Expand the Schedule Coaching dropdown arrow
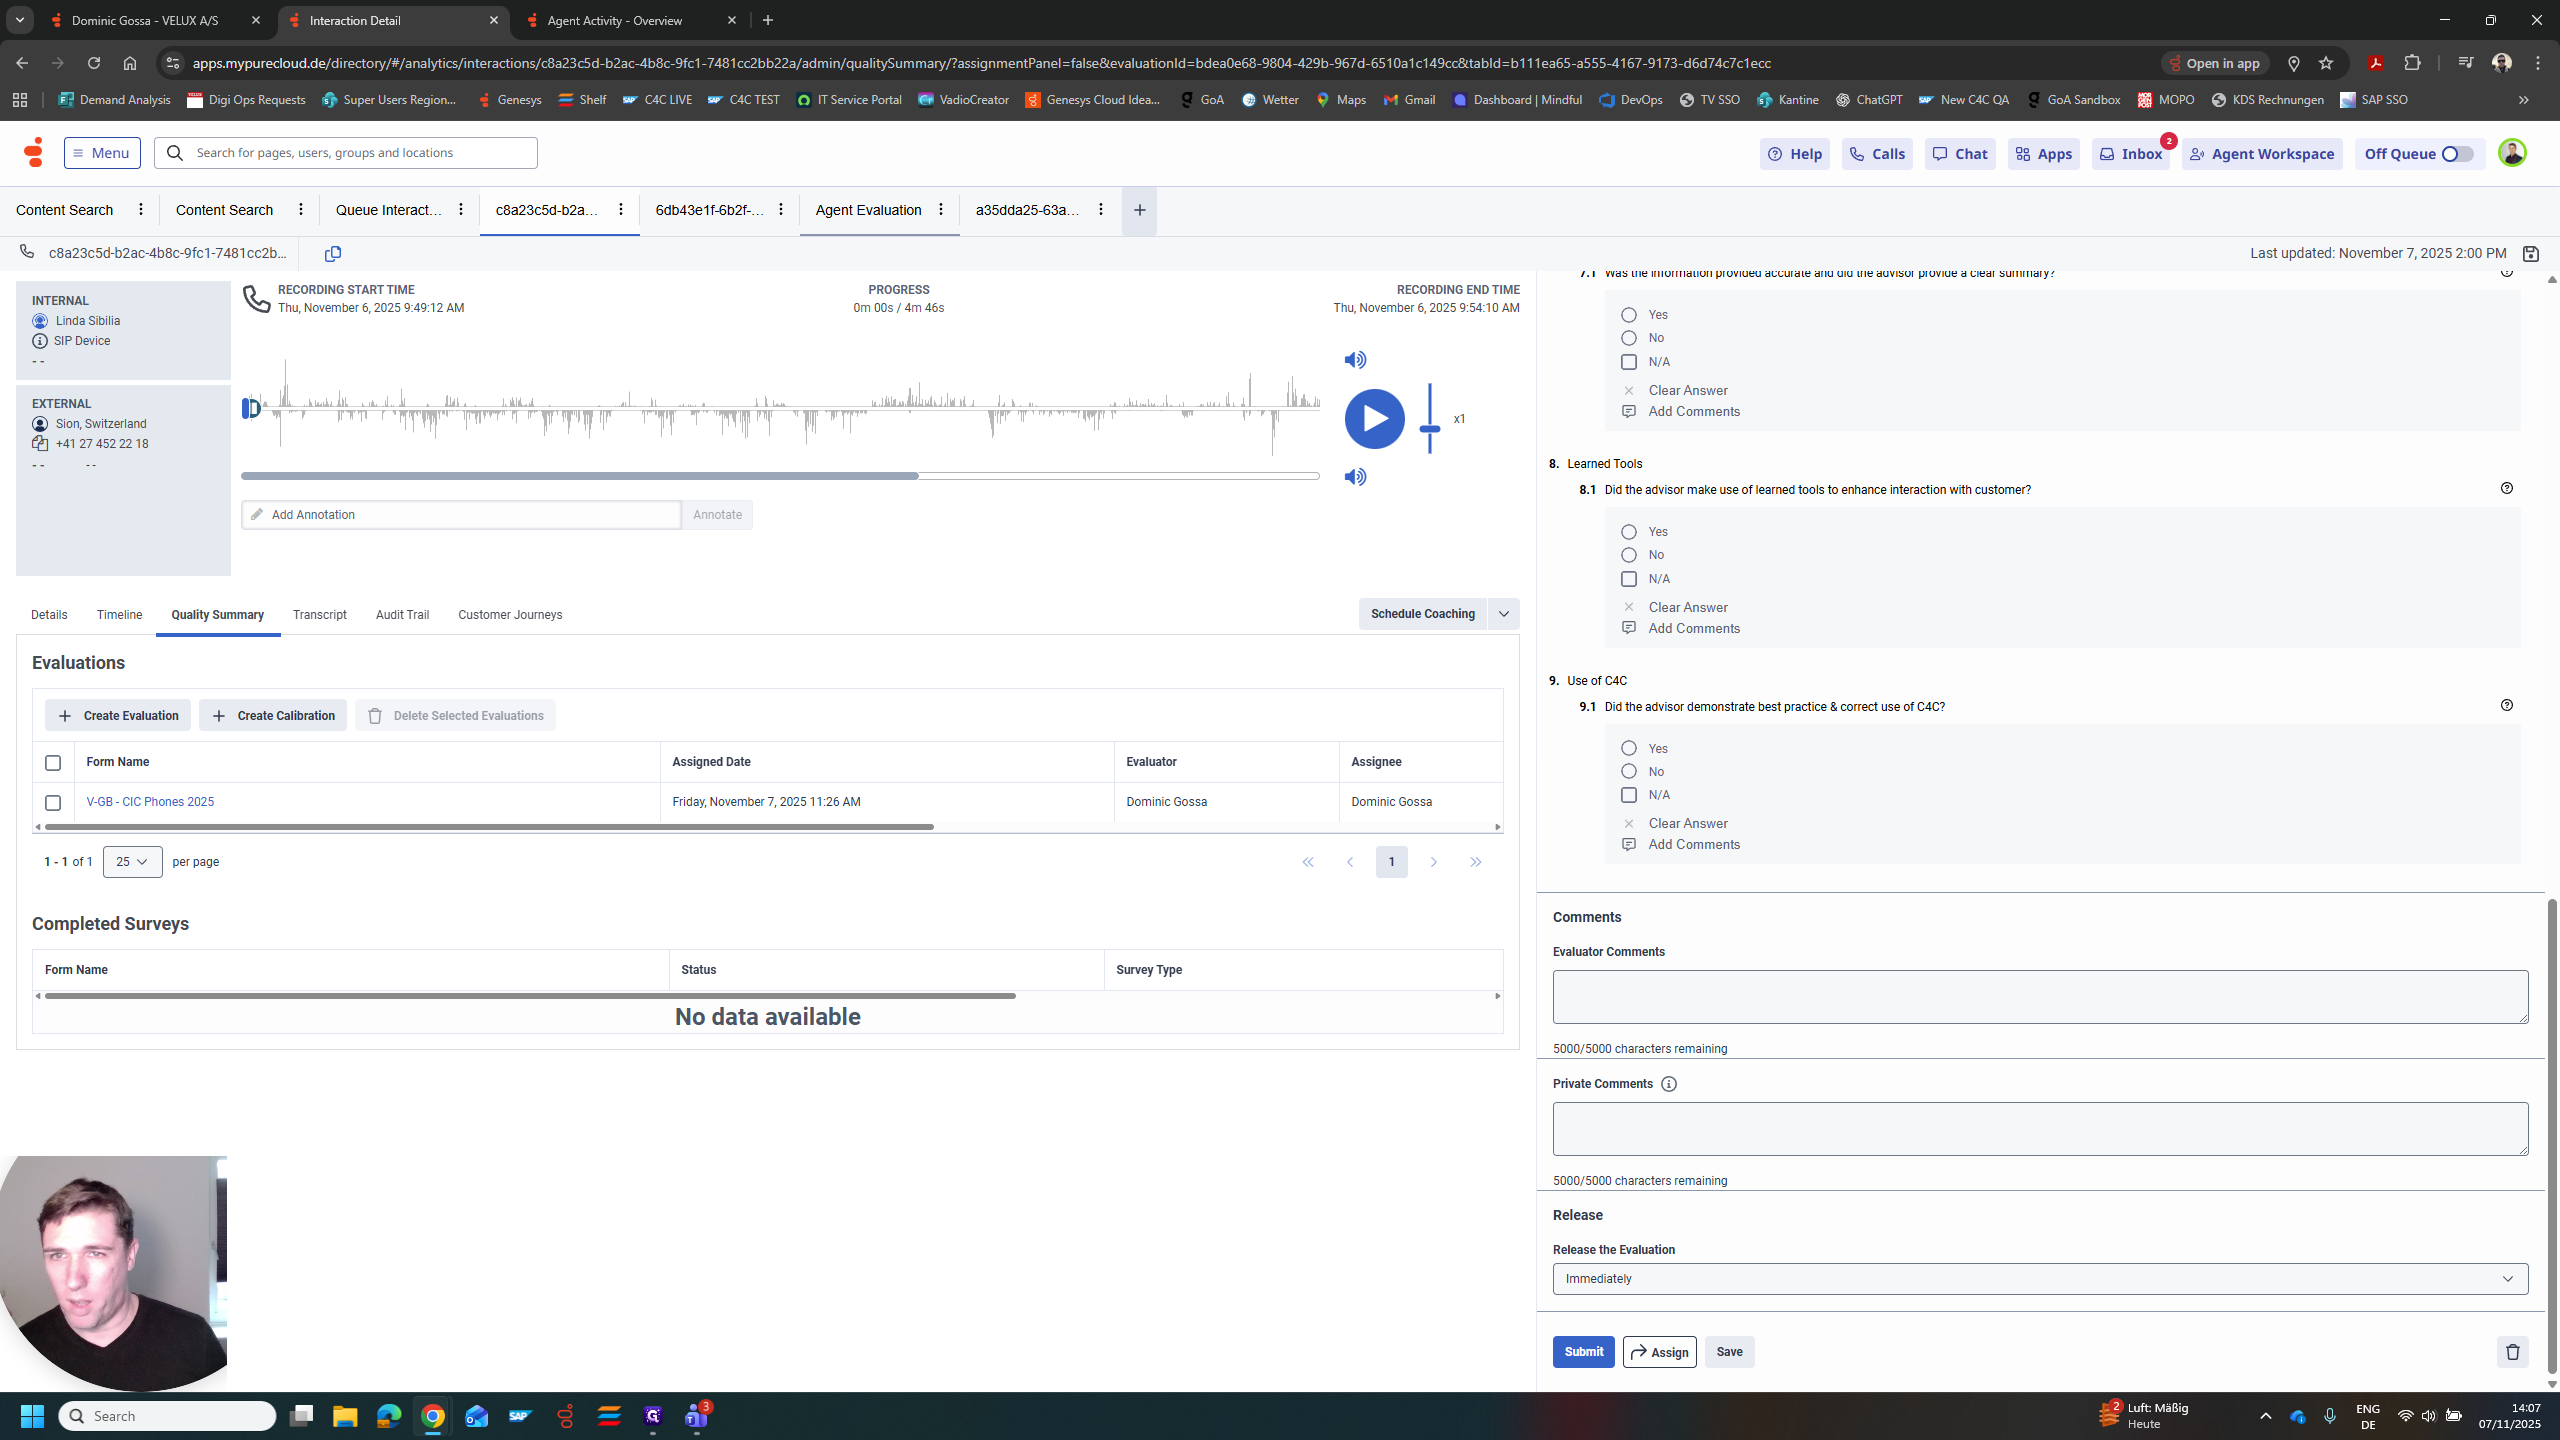The width and height of the screenshot is (2560, 1440). 1504,613
